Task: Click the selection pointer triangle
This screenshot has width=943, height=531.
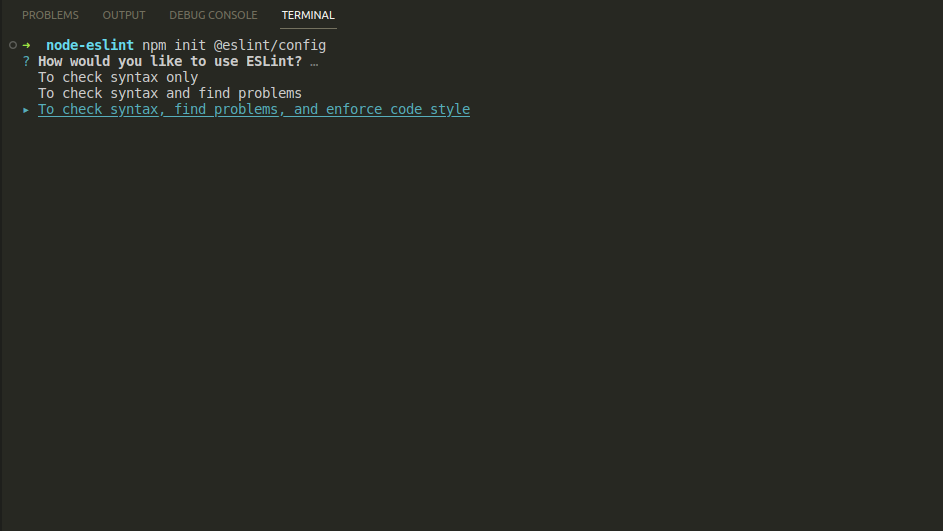Action: coord(26,110)
